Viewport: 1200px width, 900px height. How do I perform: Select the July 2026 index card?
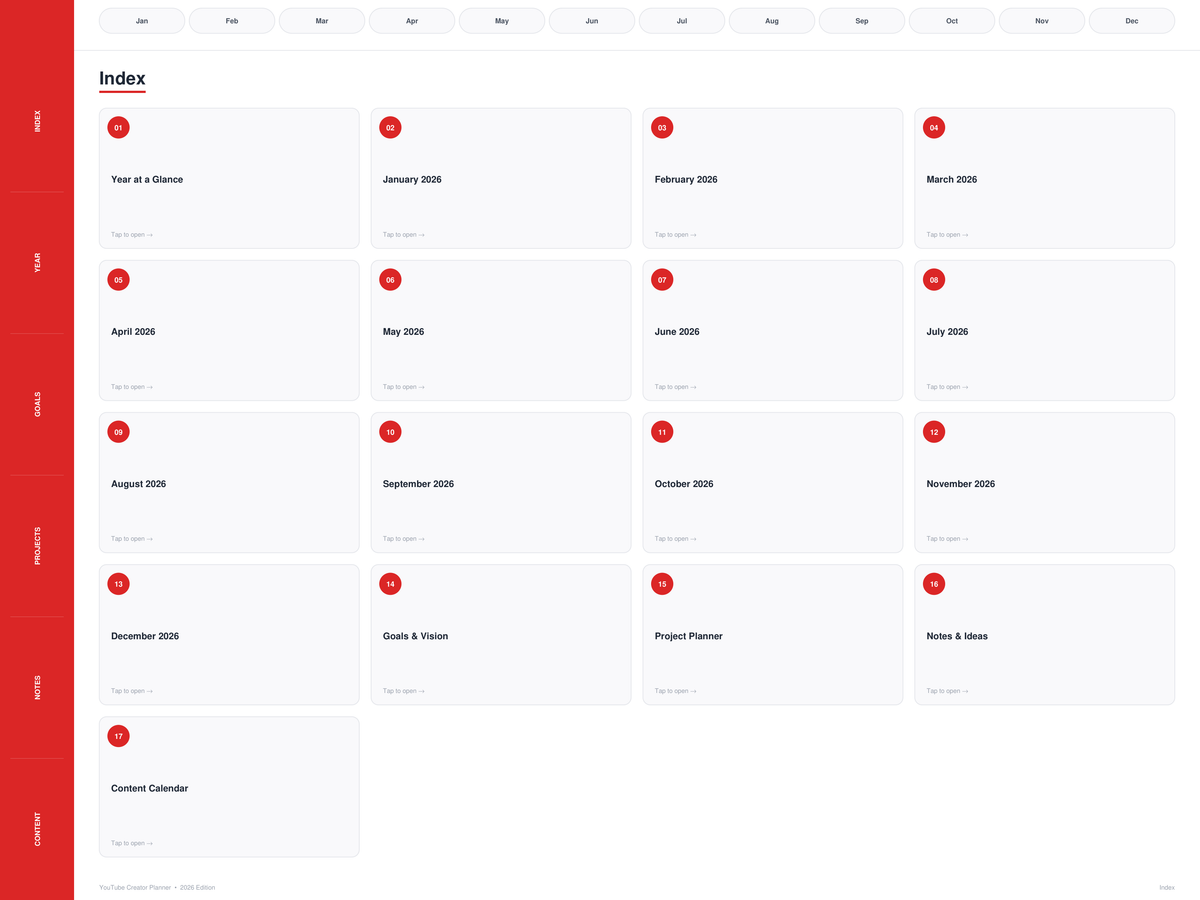coord(1045,330)
